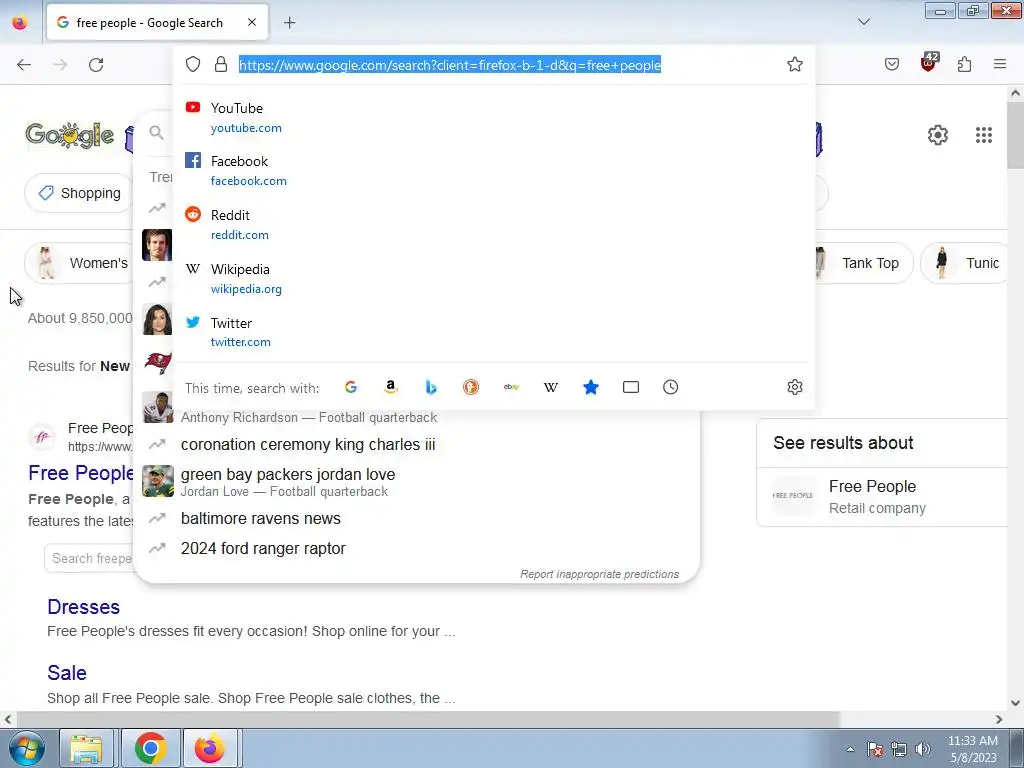Image resolution: width=1024 pixels, height=768 pixels.
Task: Expand the list all tabs chevron
Action: 863,22
